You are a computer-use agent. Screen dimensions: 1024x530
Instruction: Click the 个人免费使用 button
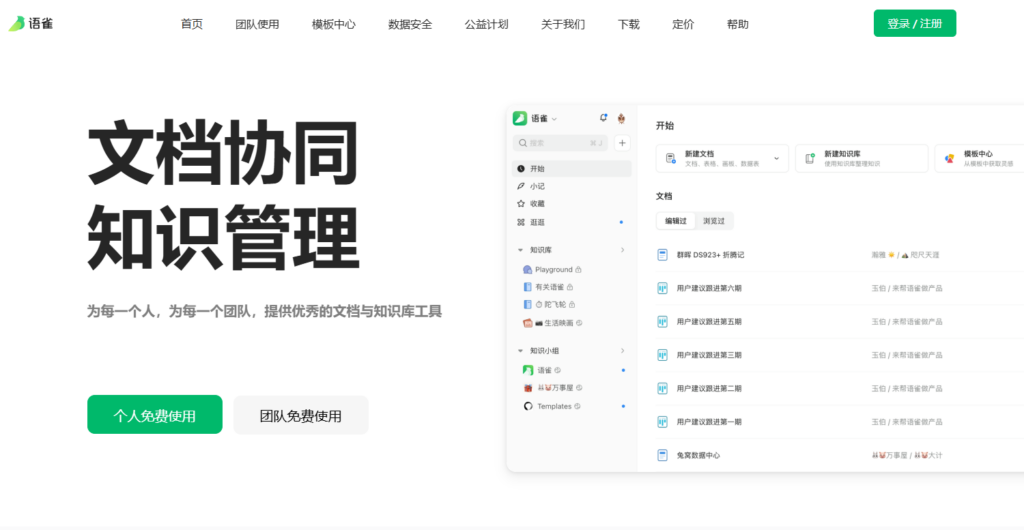(155, 415)
